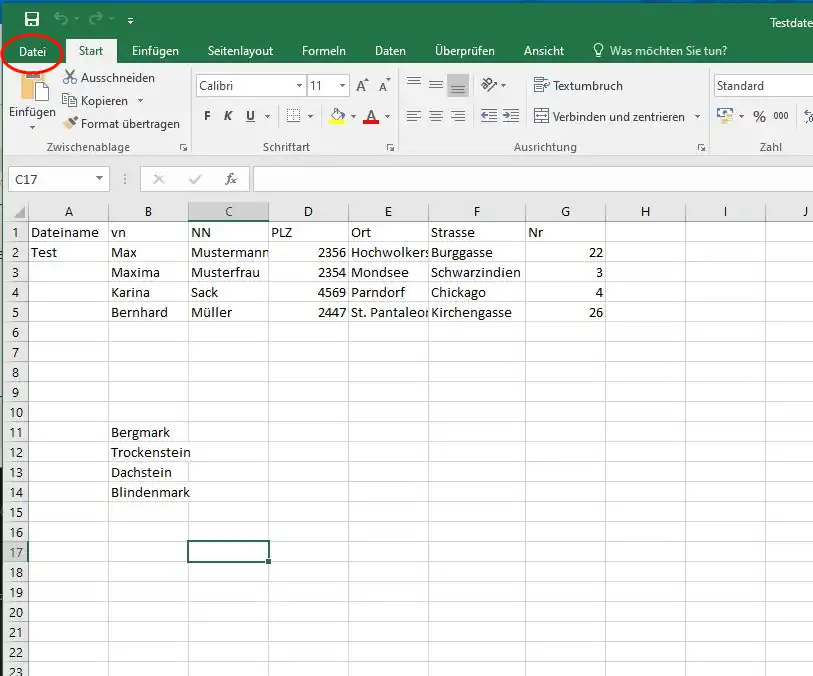Image resolution: width=813 pixels, height=676 pixels.
Task: Open the Standard number format dropdown
Action: [762, 86]
